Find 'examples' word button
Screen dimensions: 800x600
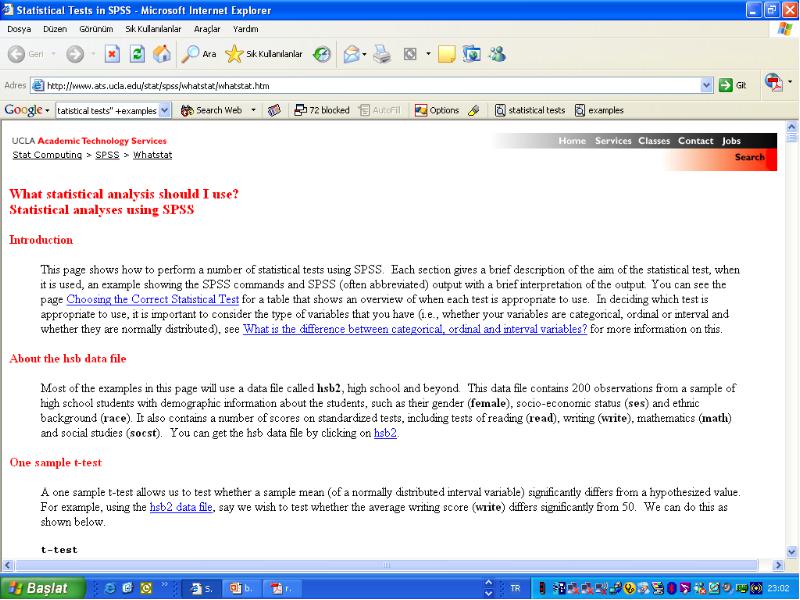point(599,110)
